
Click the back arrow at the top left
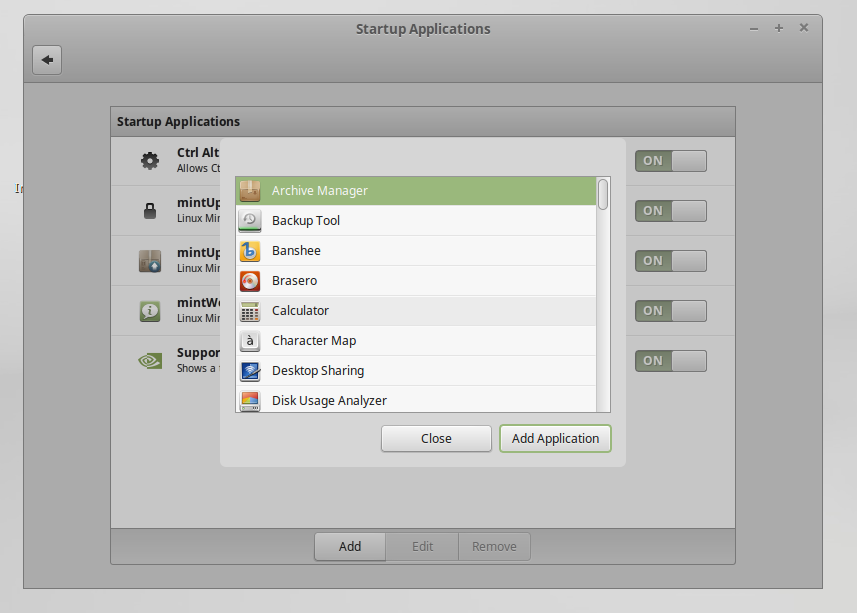click(46, 59)
